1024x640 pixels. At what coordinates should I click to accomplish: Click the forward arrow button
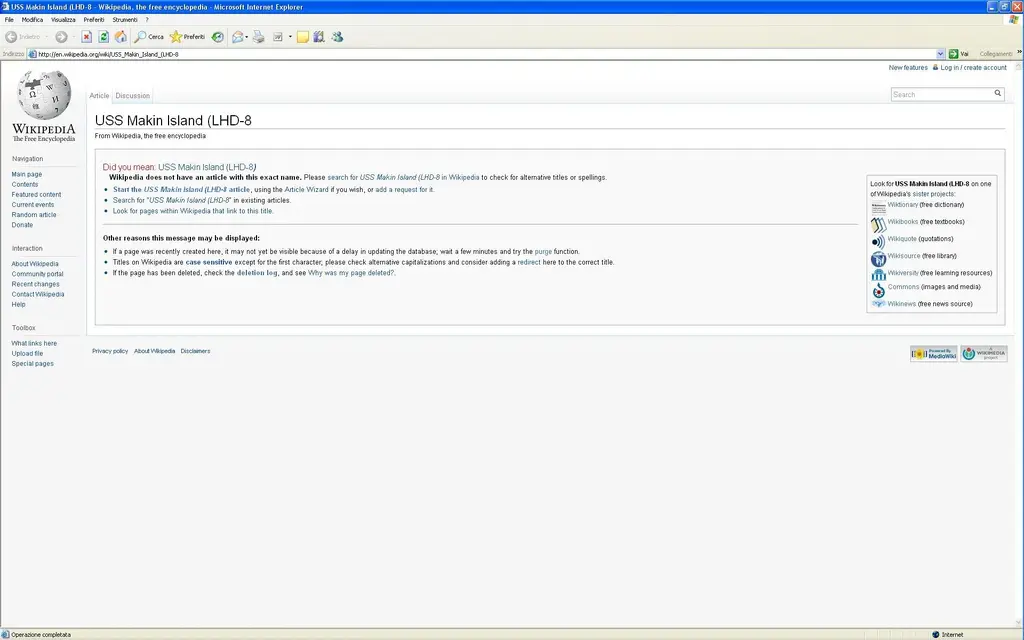[x=61, y=37]
